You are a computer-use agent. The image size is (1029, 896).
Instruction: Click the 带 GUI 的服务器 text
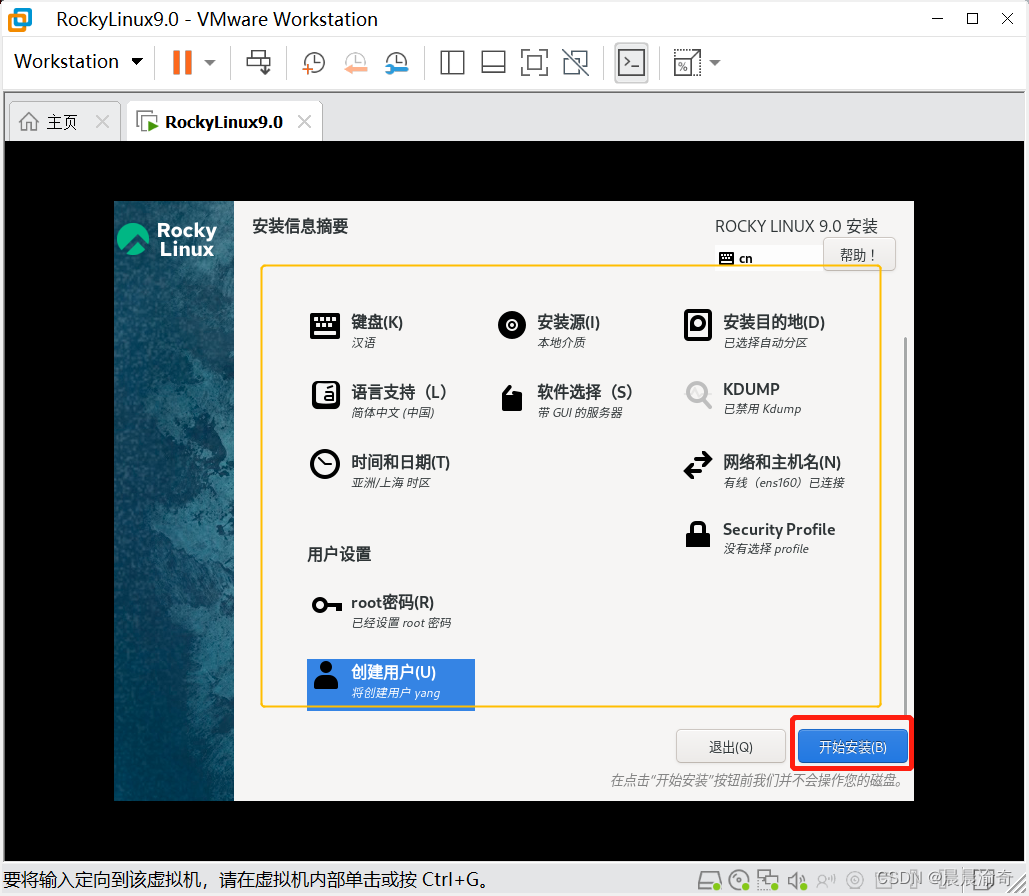pos(580,412)
